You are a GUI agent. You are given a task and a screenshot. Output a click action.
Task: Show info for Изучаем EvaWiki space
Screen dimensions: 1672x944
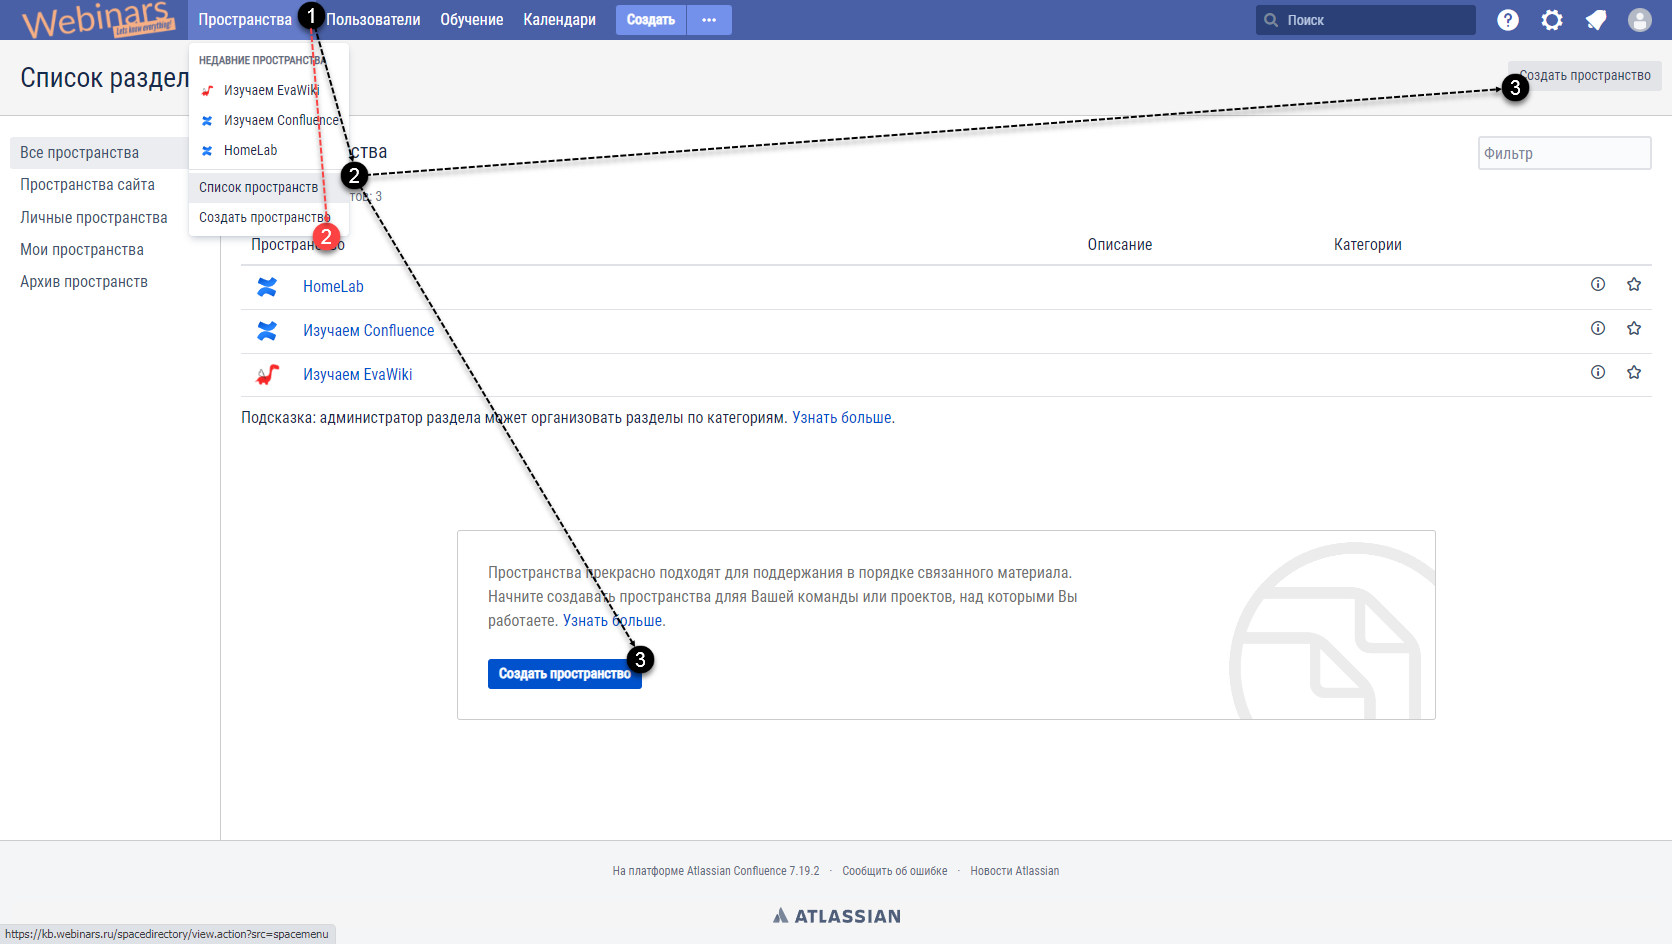1598,373
